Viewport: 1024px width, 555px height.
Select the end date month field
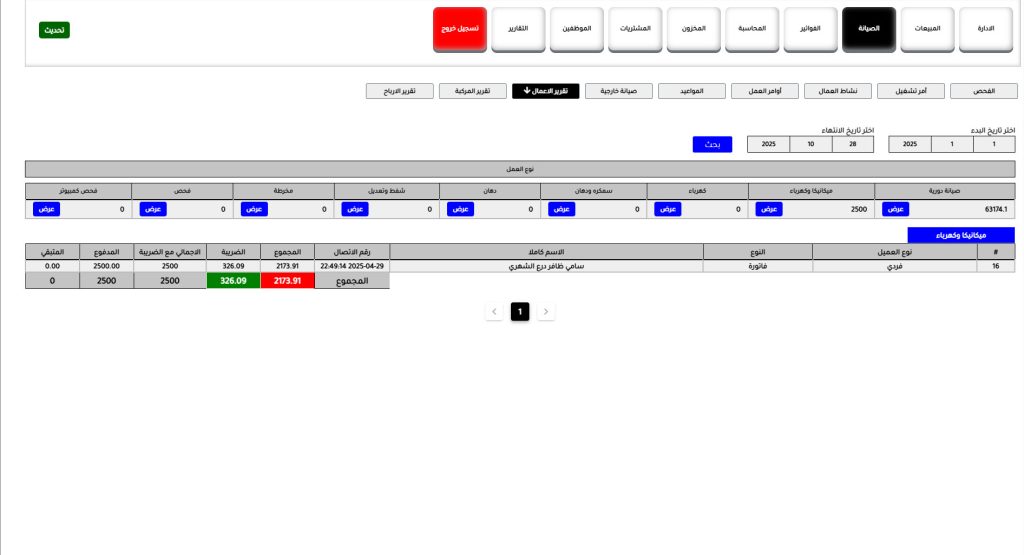[810, 144]
